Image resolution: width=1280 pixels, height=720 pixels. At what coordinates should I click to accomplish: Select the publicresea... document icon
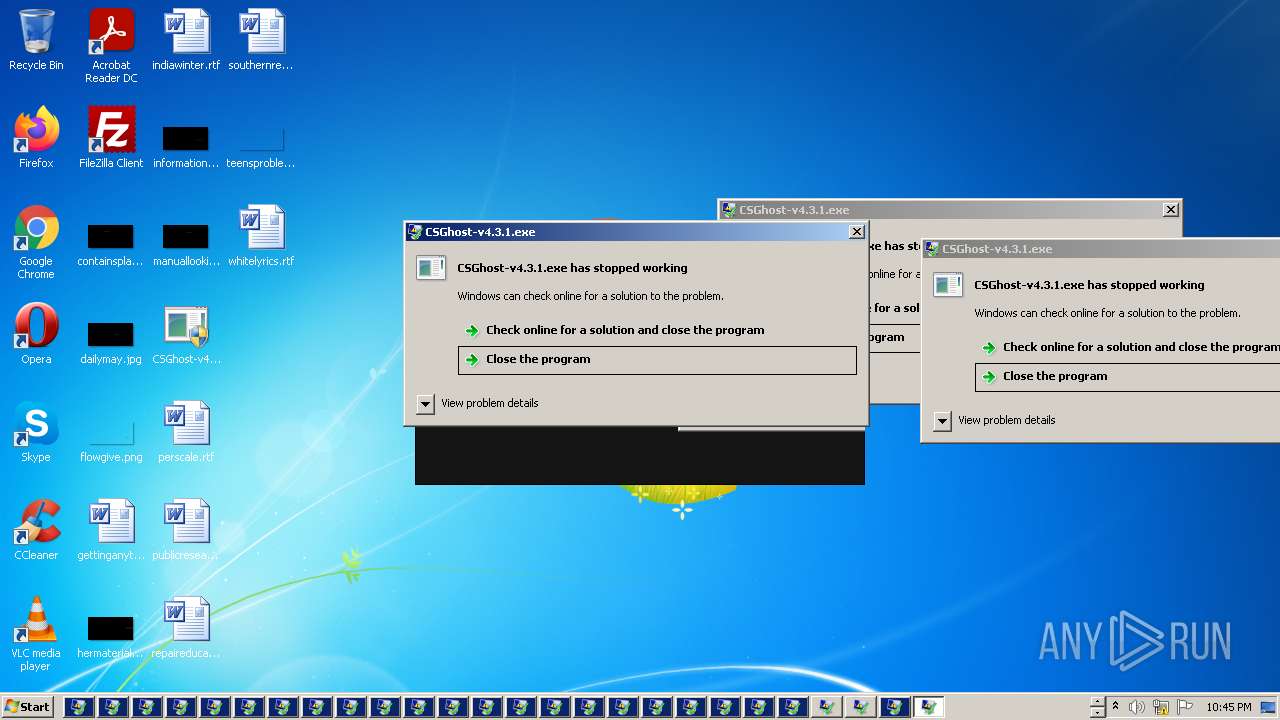pyautogui.click(x=186, y=530)
